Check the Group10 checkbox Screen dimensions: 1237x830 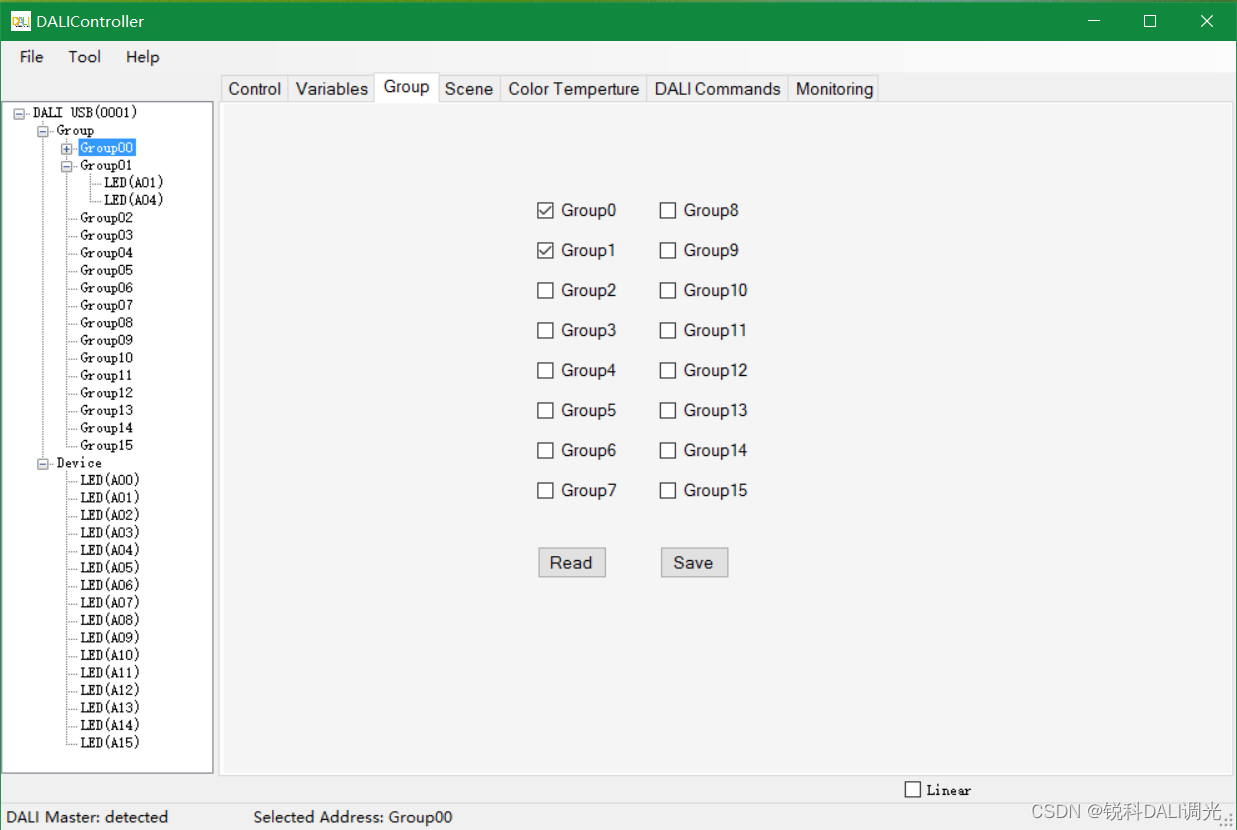pos(668,291)
